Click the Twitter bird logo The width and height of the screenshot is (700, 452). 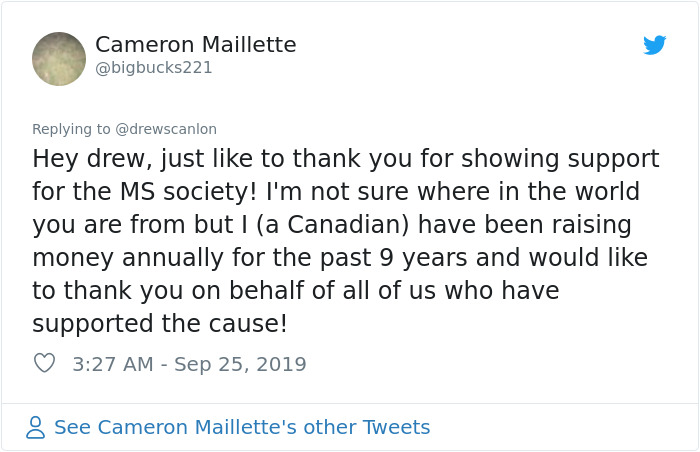pos(655,45)
